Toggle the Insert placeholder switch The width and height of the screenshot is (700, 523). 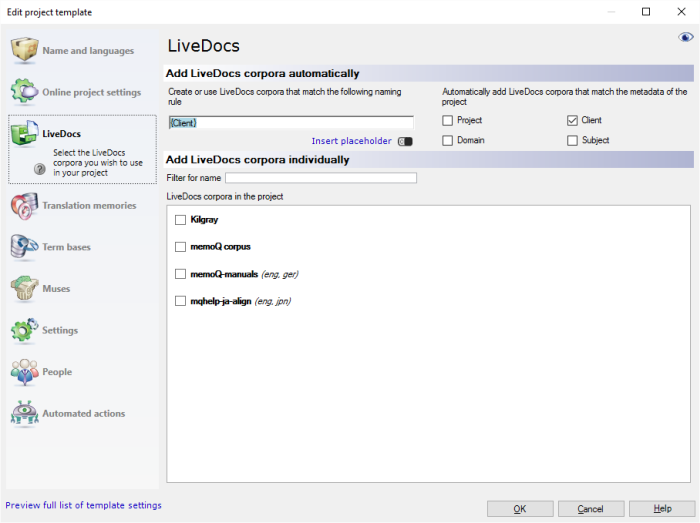(x=404, y=142)
